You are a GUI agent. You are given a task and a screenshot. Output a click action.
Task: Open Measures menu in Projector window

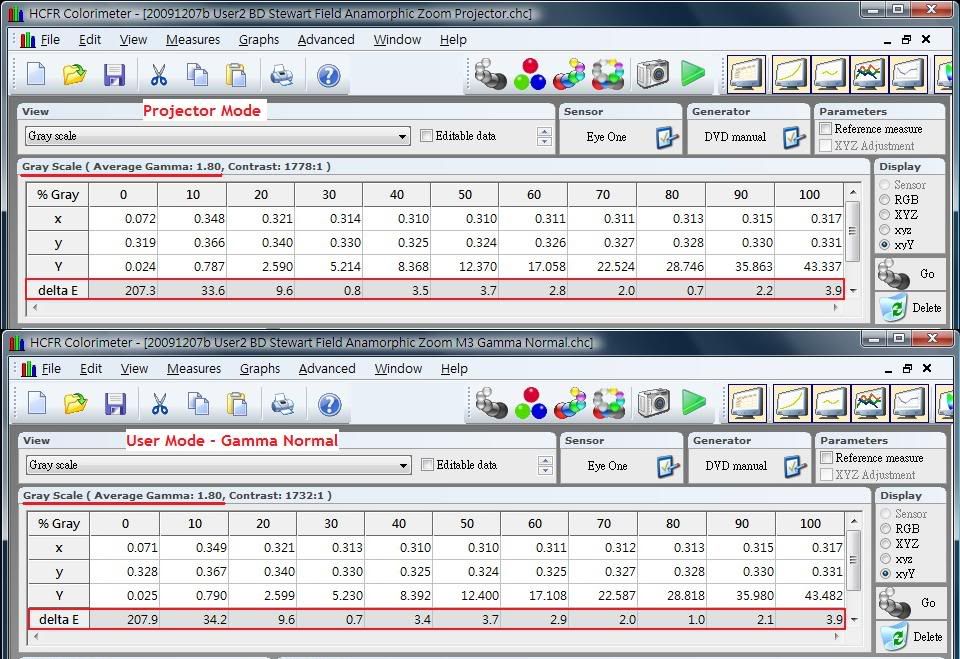(193, 40)
